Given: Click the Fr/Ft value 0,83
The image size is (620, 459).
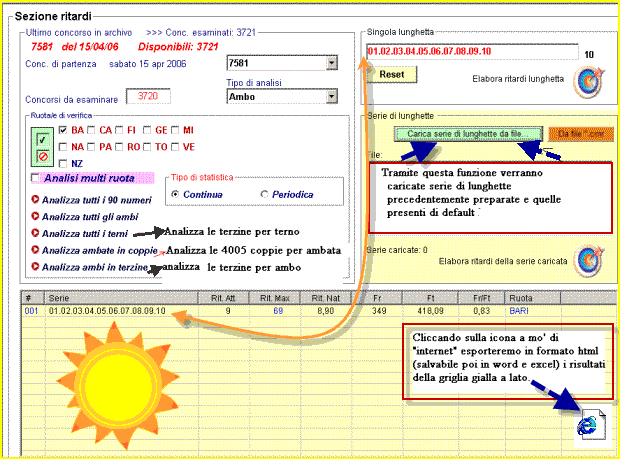Looking at the screenshot, I should [481, 311].
